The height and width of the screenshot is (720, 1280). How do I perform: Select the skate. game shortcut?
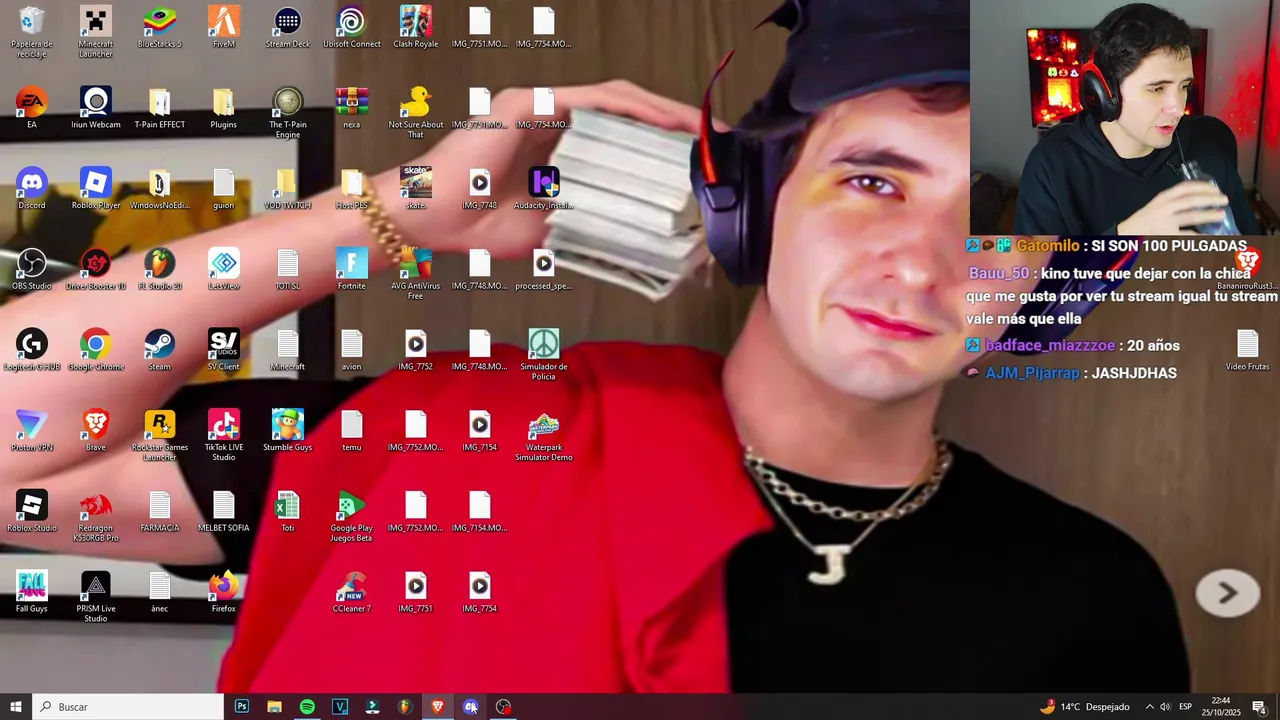click(416, 189)
